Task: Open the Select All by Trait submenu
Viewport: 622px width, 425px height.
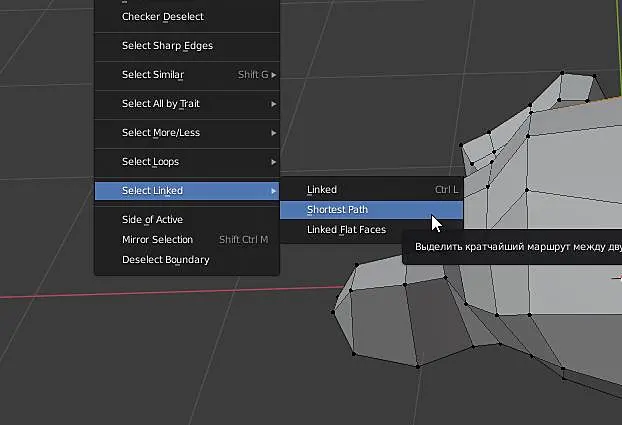Action: click(187, 104)
